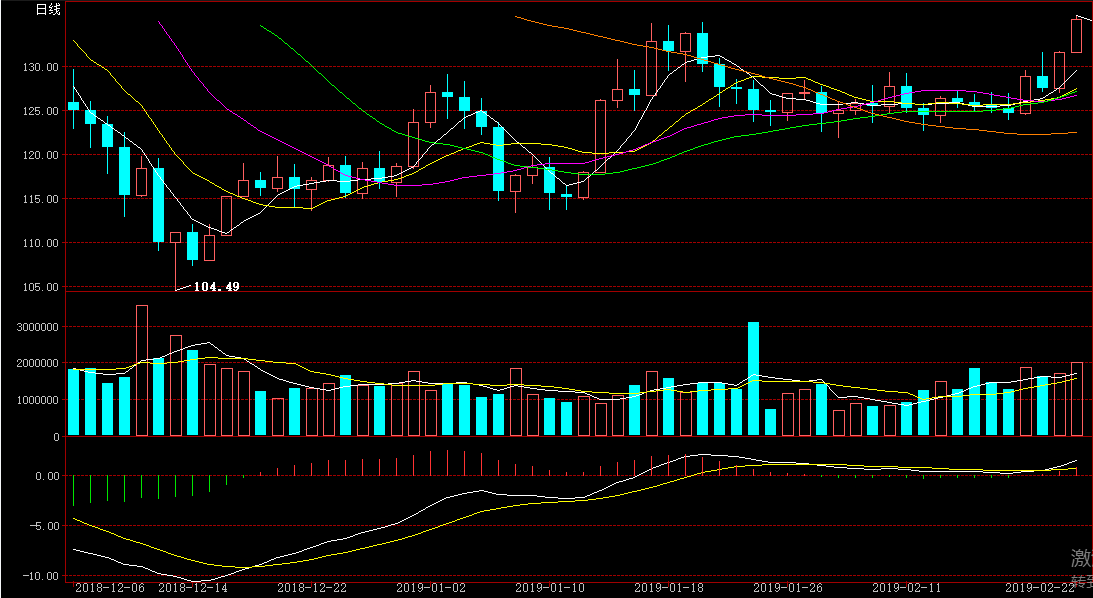Click the -10.00 MACD axis label
Viewport: 1093px width, 598px height.
pyautogui.click(x=41, y=576)
